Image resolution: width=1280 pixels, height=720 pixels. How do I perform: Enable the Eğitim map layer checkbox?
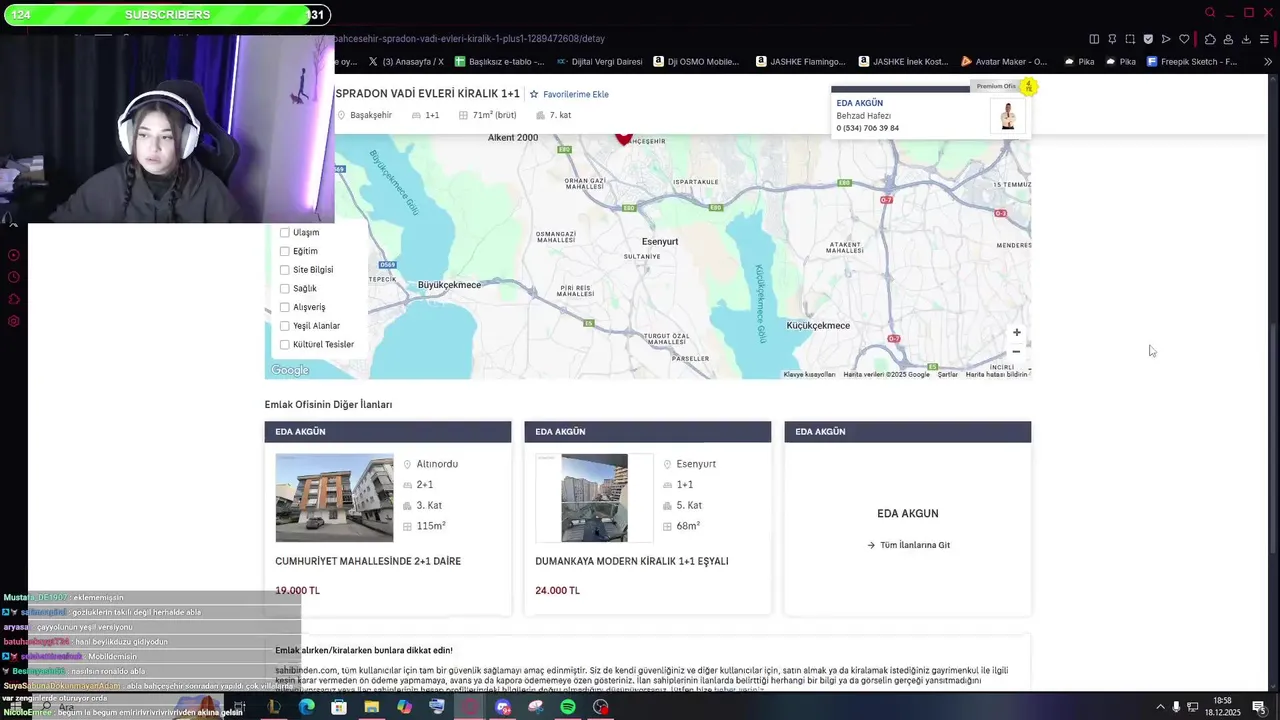[285, 251]
